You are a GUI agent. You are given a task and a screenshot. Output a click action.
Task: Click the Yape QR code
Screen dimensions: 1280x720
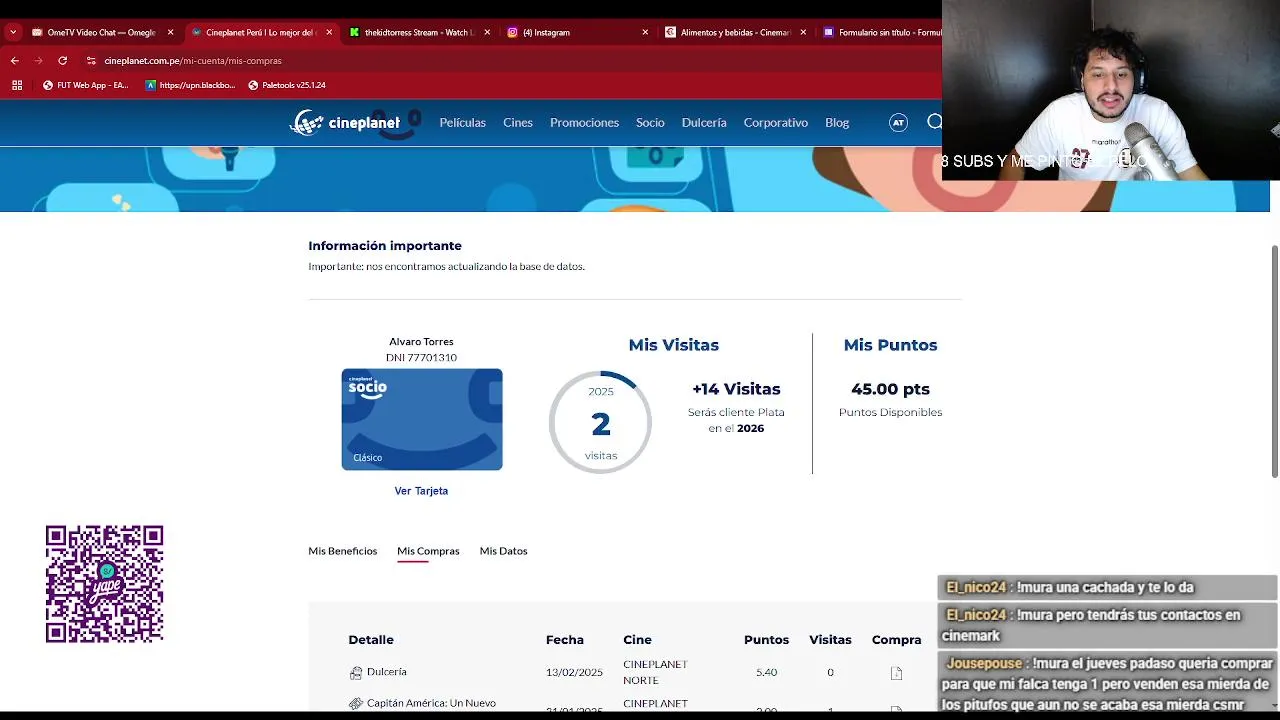(x=105, y=584)
